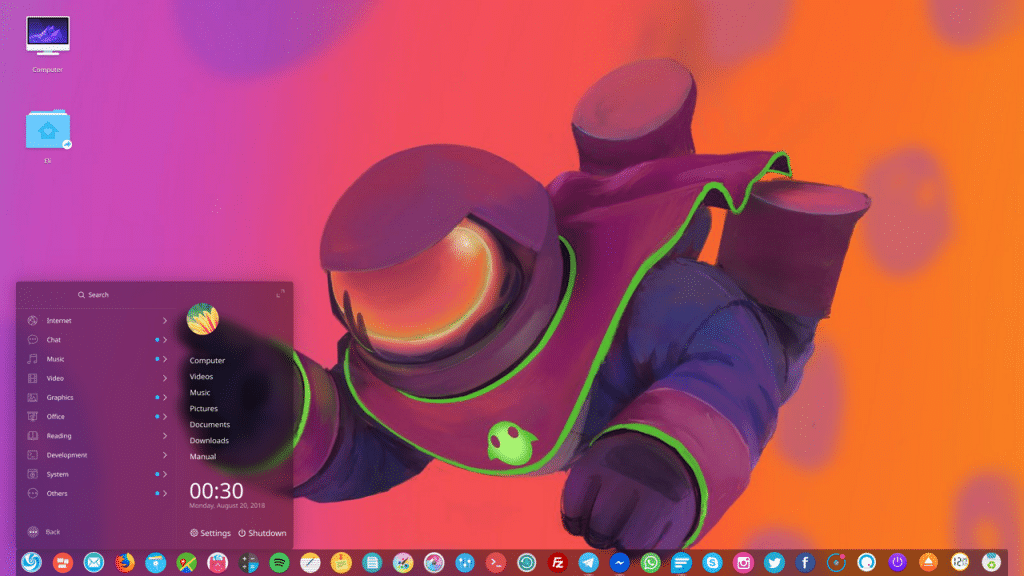Expand the Reading category chevron

click(x=165, y=436)
